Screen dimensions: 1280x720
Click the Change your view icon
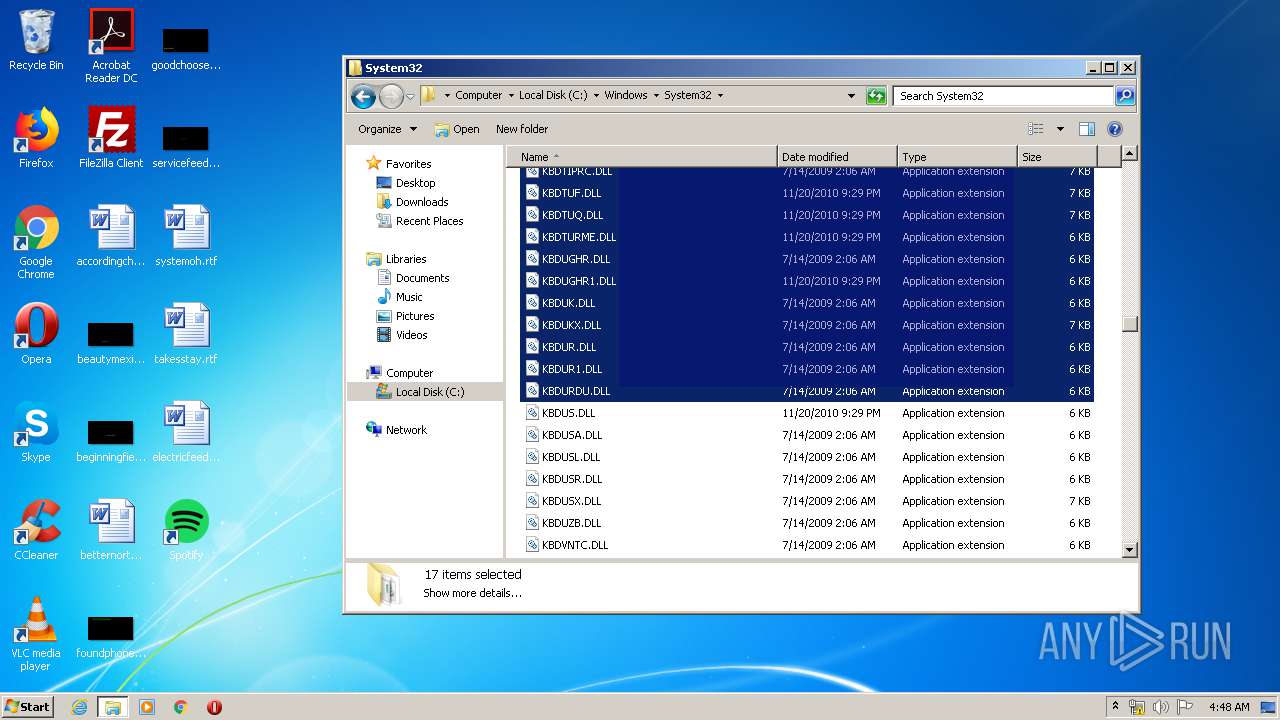(1036, 129)
